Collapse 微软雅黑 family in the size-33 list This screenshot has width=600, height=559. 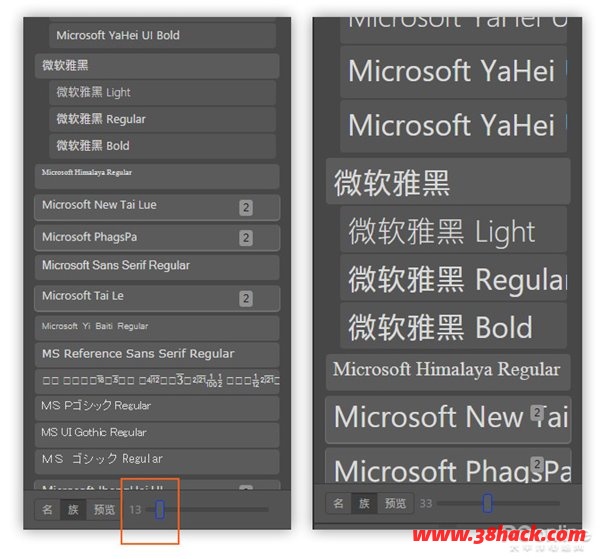coord(448,181)
